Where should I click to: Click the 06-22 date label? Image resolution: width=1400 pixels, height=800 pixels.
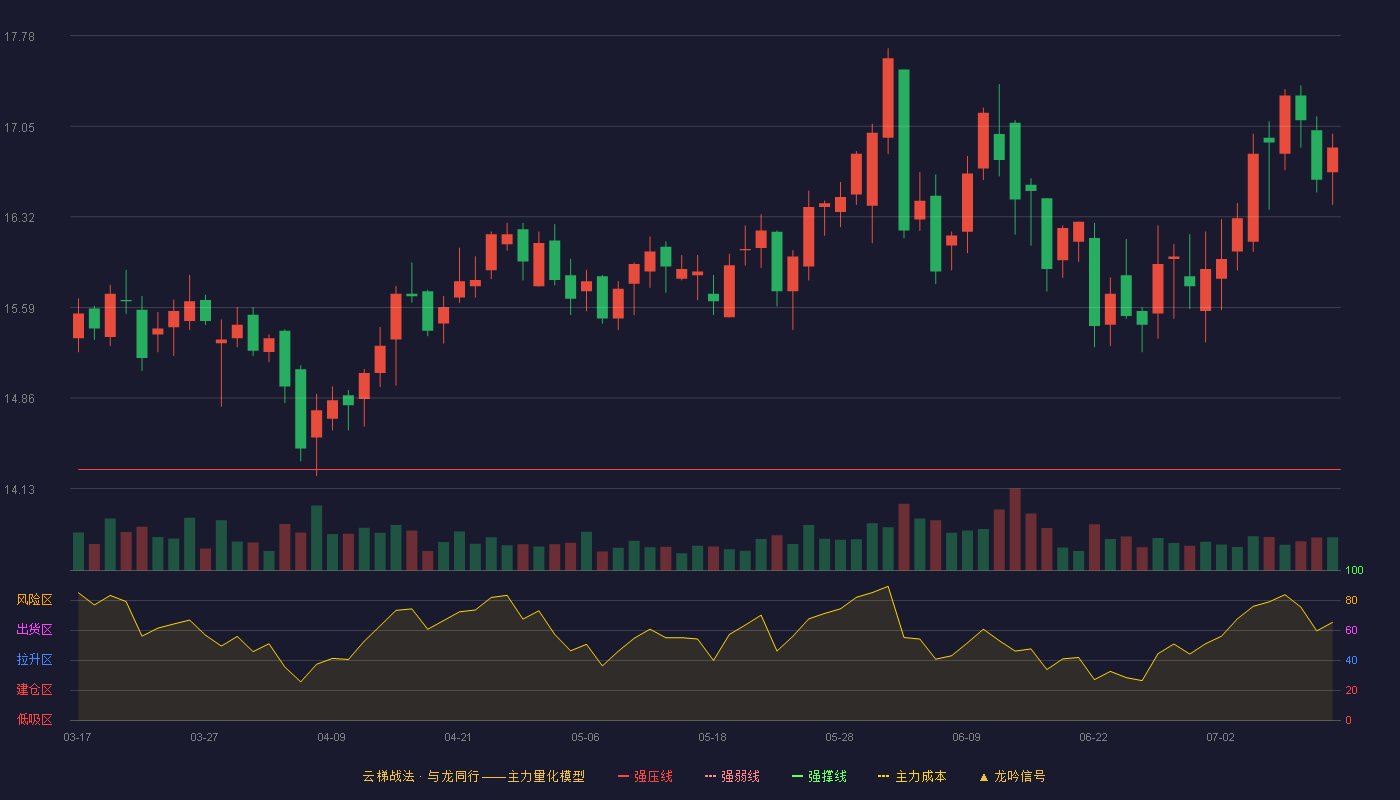click(x=1093, y=737)
